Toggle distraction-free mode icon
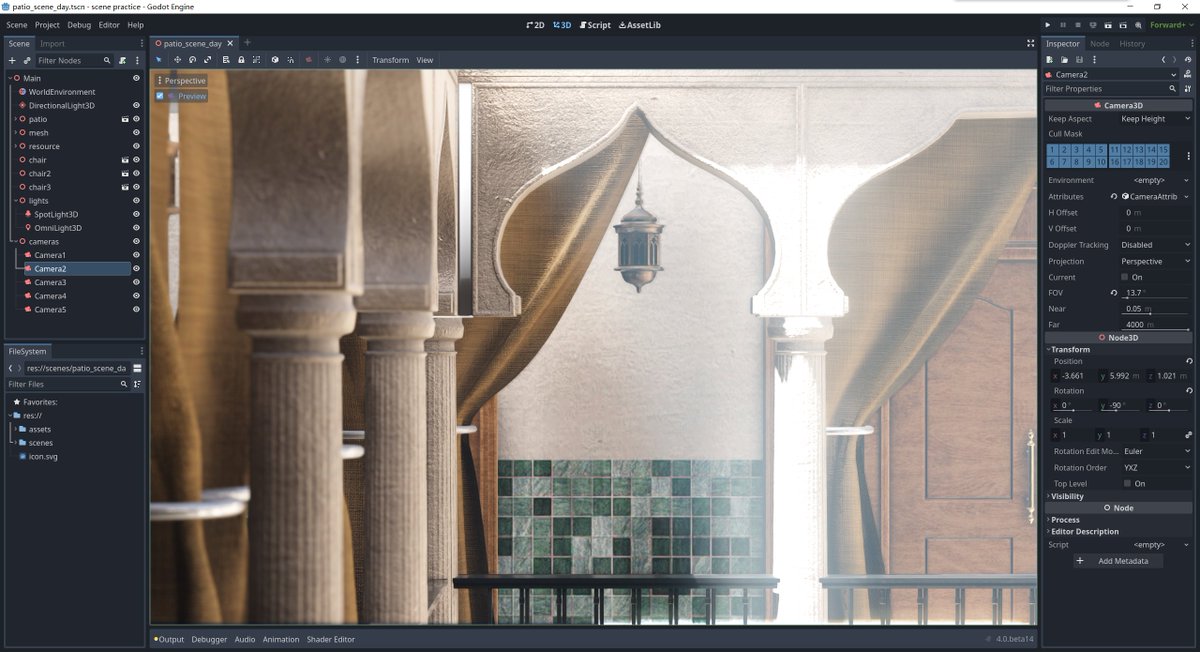1200x652 pixels. (x=1031, y=43)
